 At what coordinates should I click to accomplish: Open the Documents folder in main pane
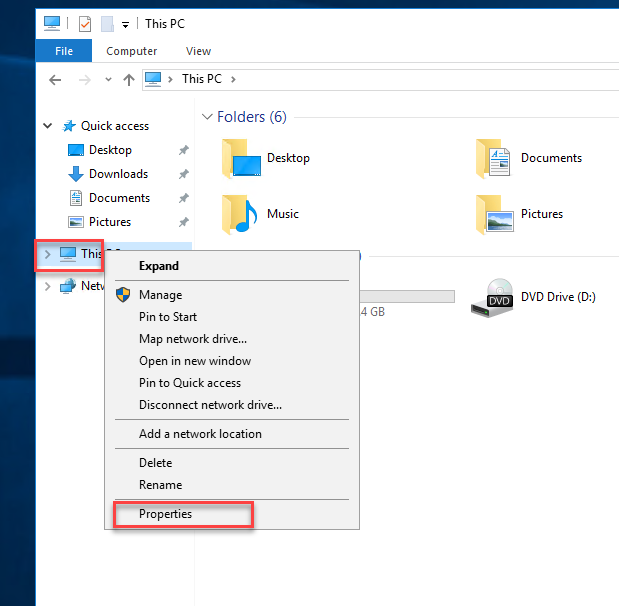495,158
